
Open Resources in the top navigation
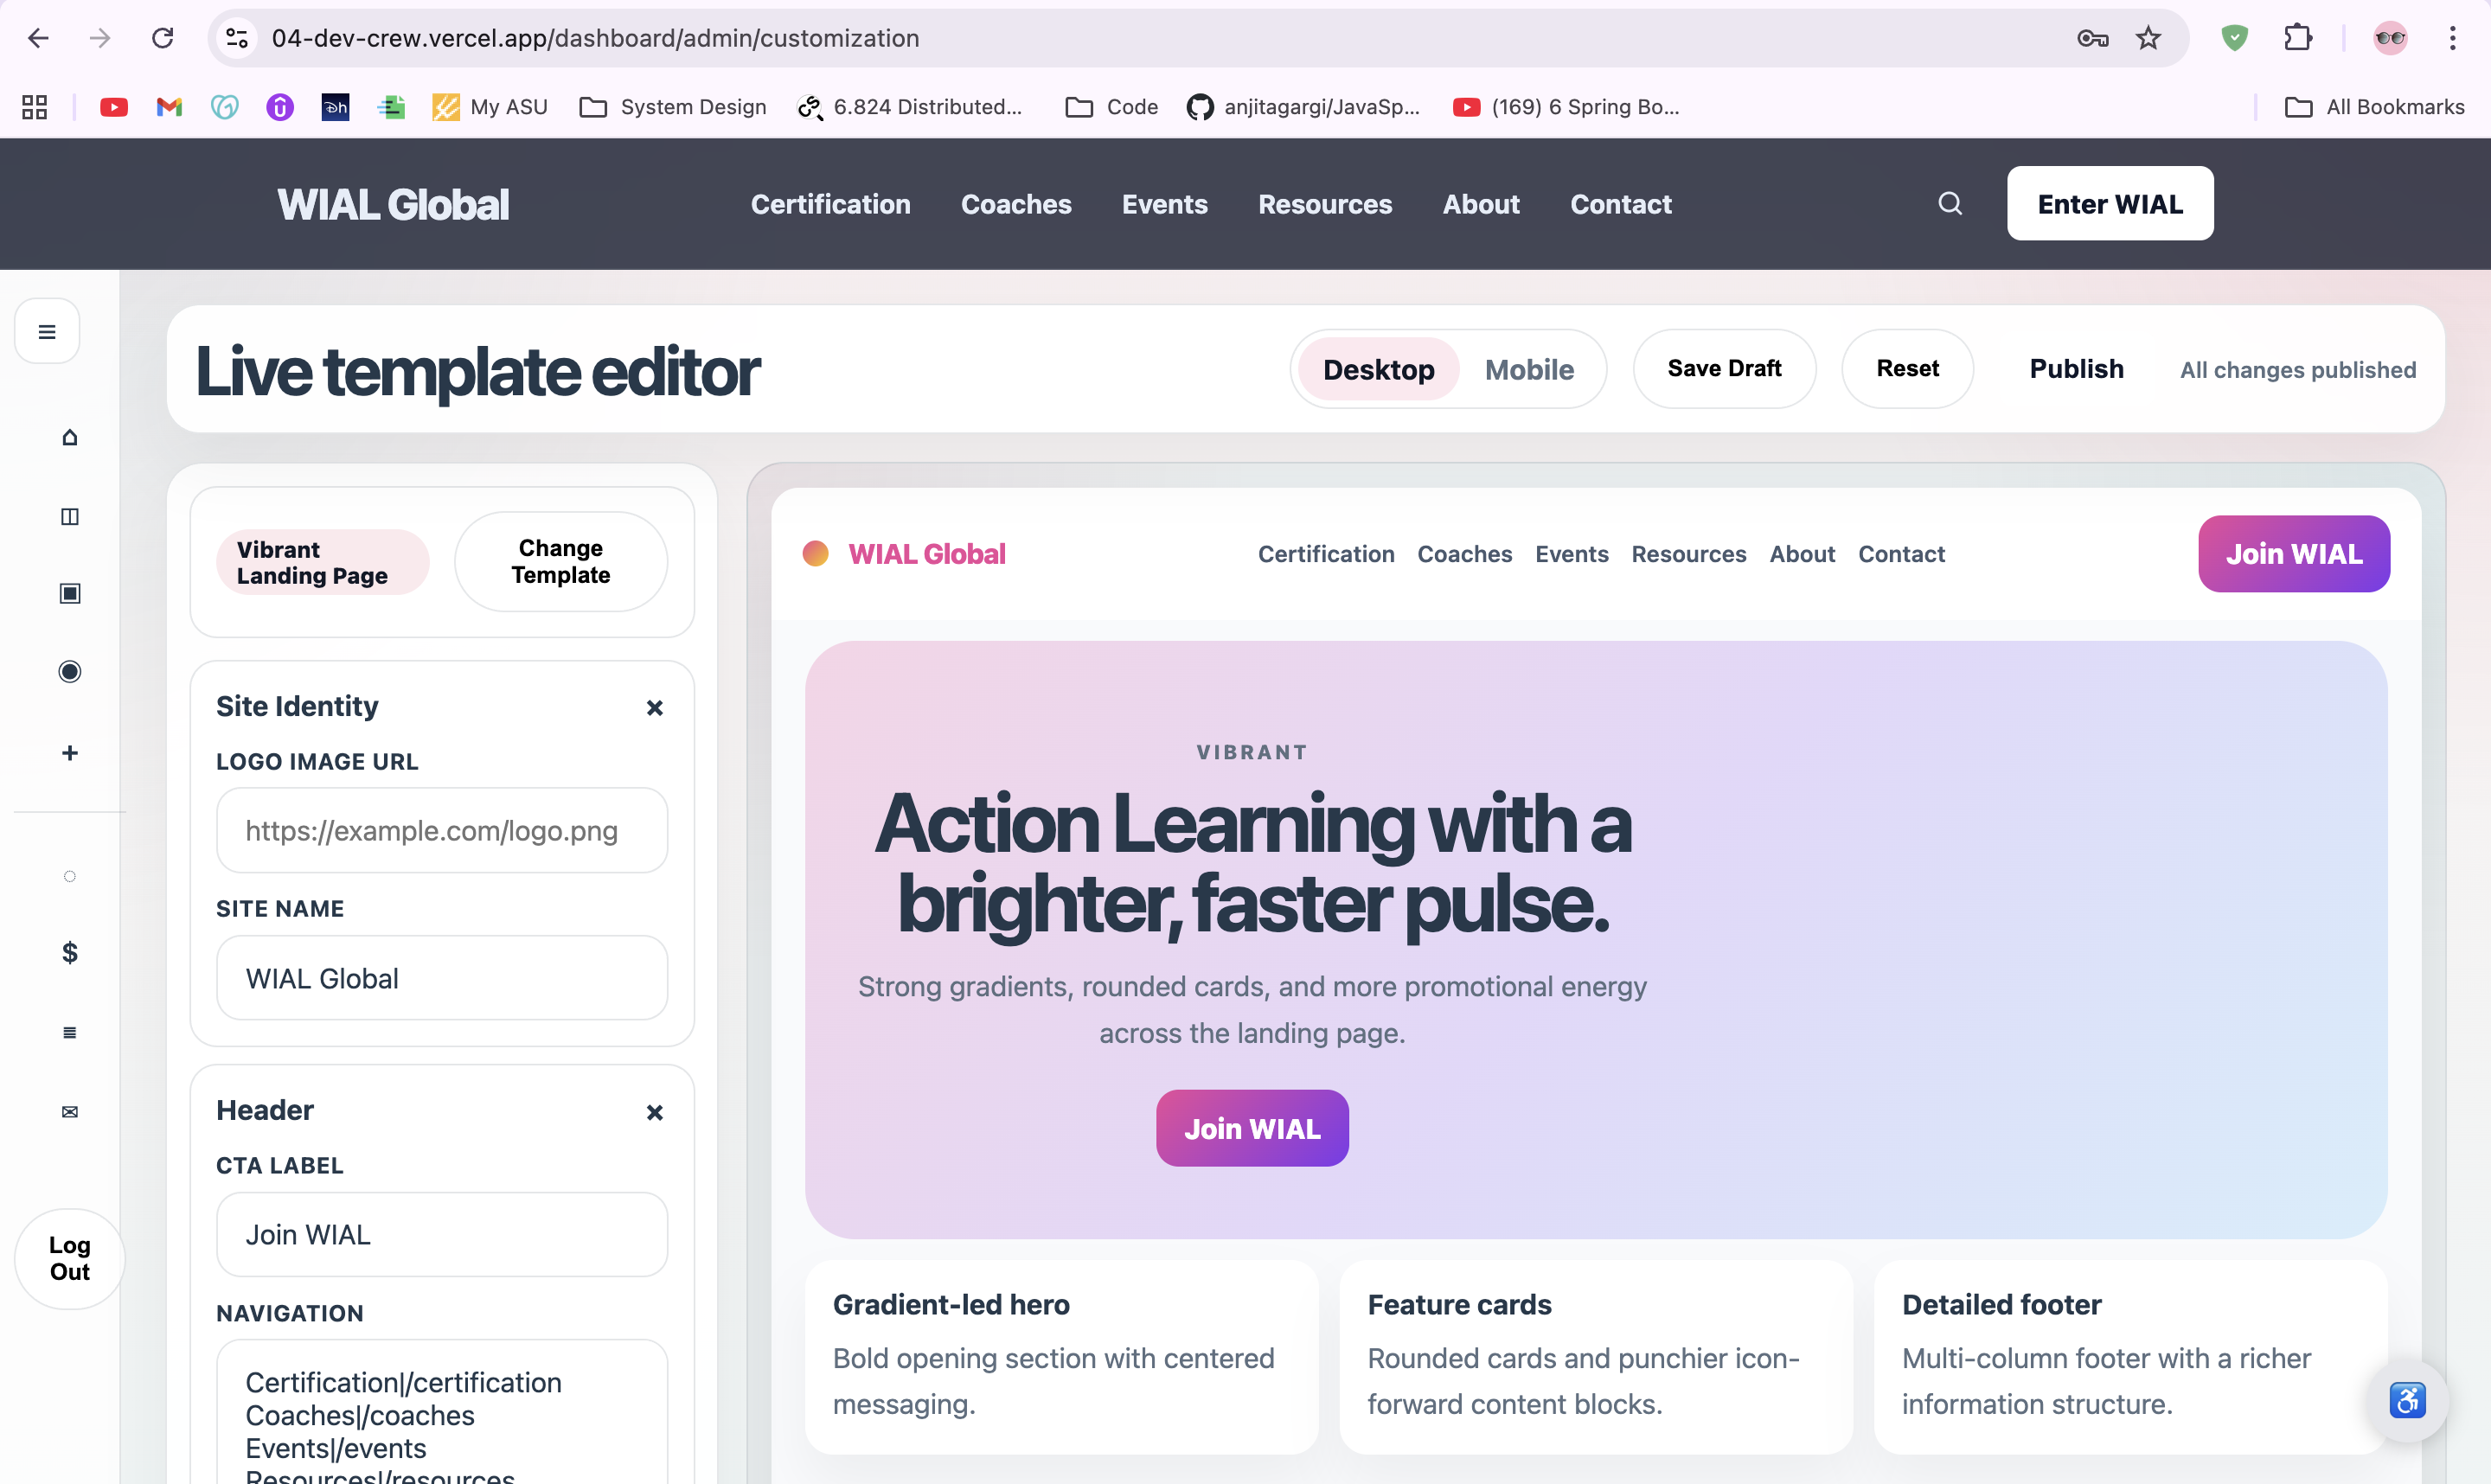click(1324, 204)
